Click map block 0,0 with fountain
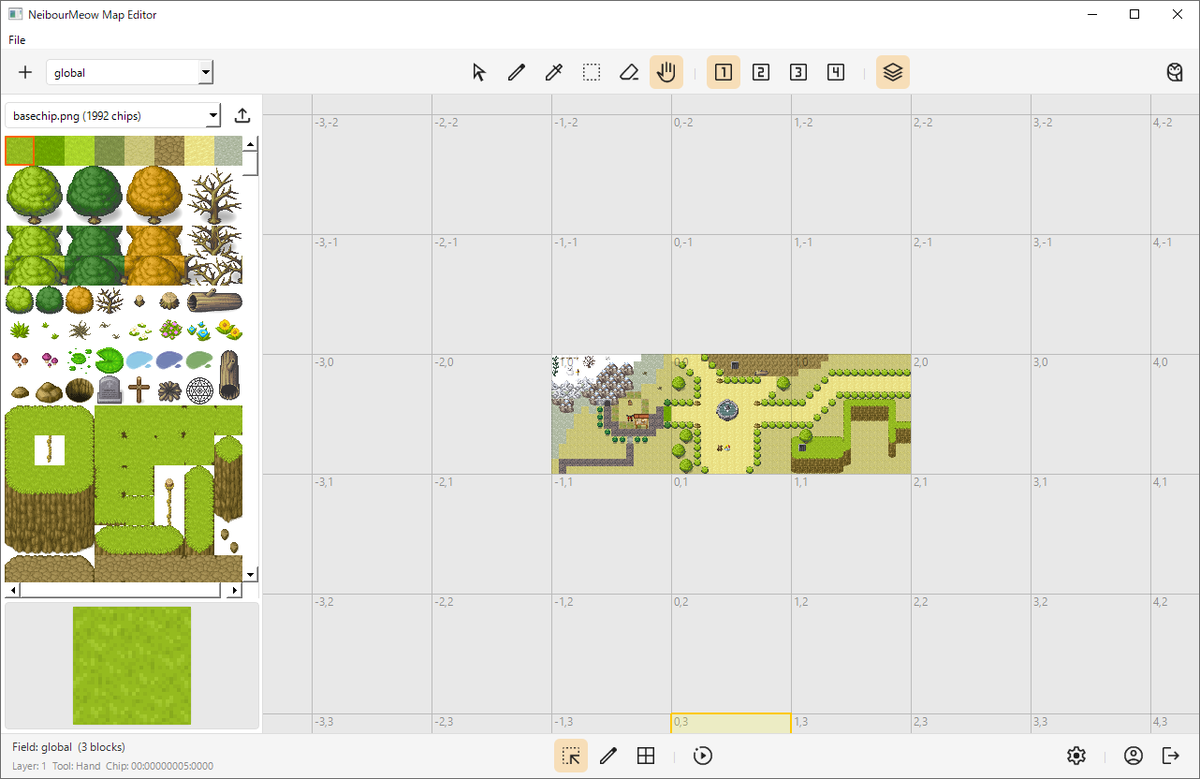The height and width of the screenshot is (779, 1200). tap(731, 414)
